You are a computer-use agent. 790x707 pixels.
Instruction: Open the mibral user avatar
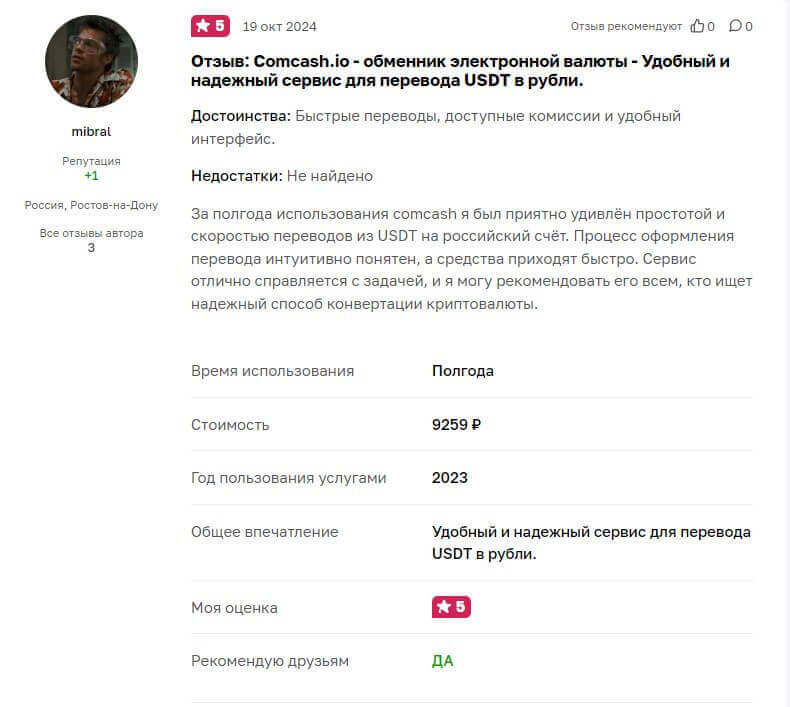(x=91, y=62)
